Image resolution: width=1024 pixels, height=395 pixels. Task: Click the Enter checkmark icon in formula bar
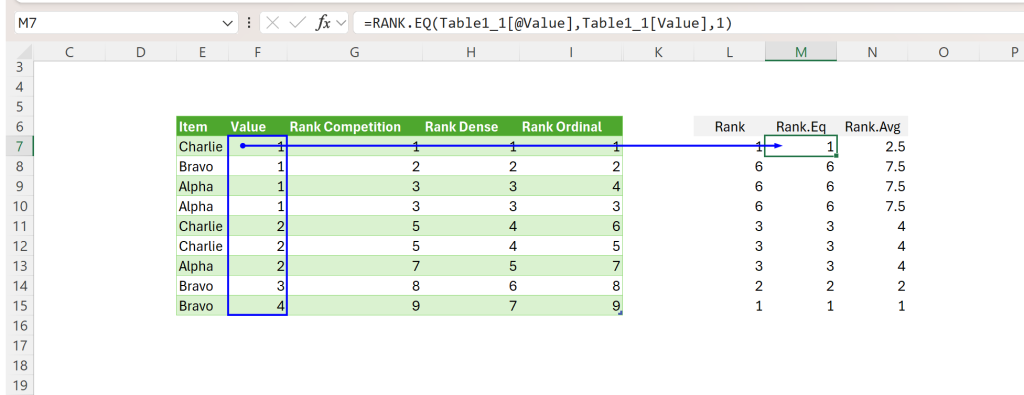(x=297, y=23)
